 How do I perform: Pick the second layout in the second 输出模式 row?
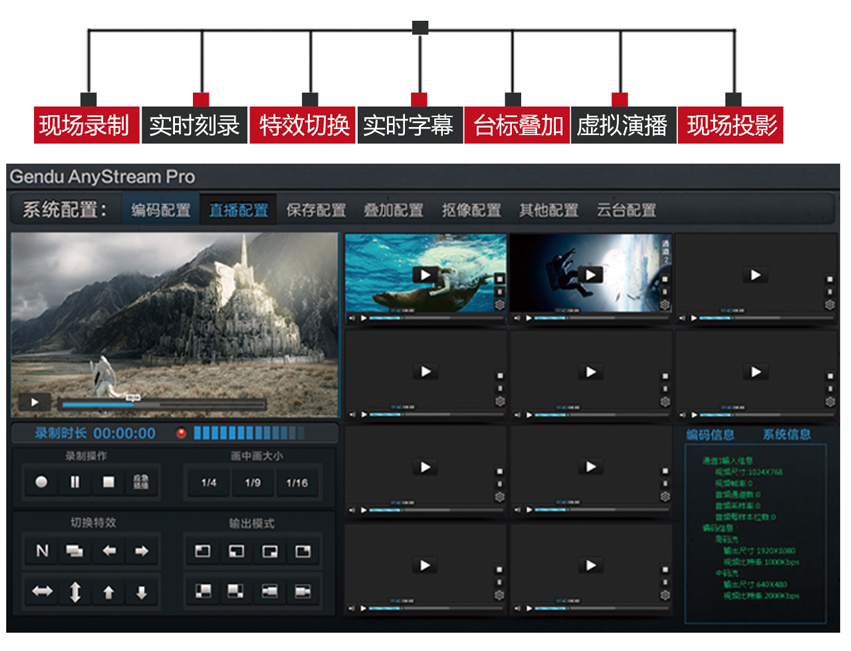(236, 591)
